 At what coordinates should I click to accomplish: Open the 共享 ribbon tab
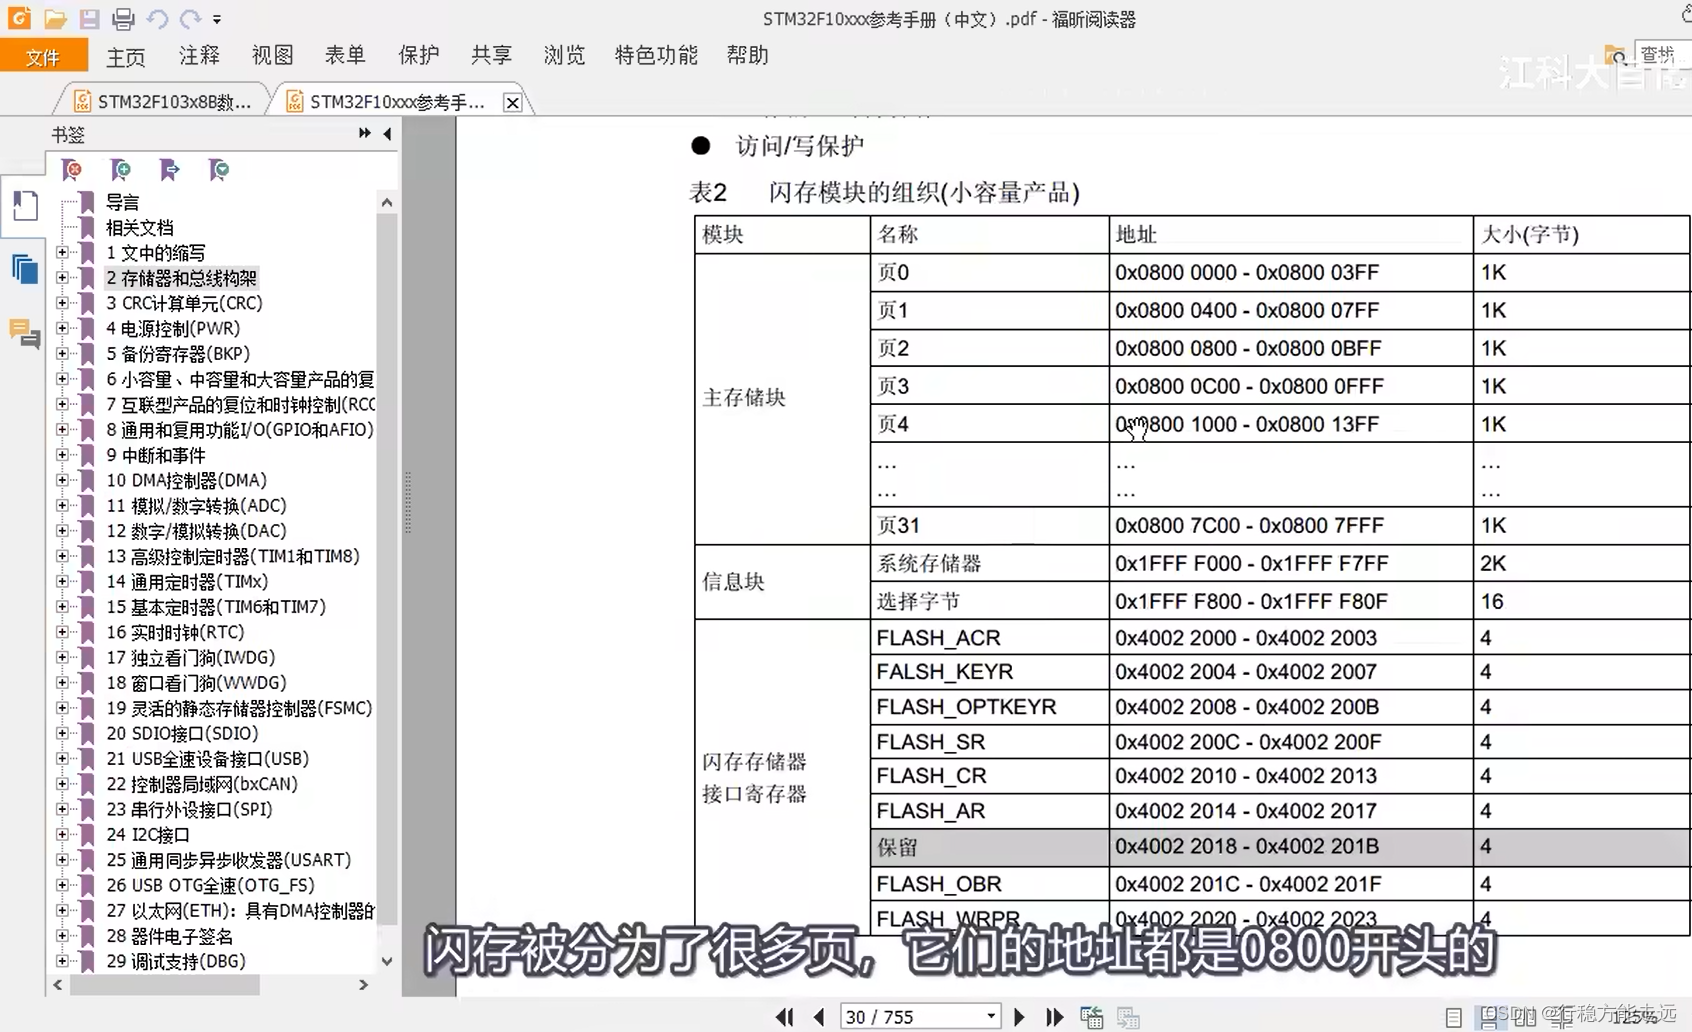tap(491, 56)
